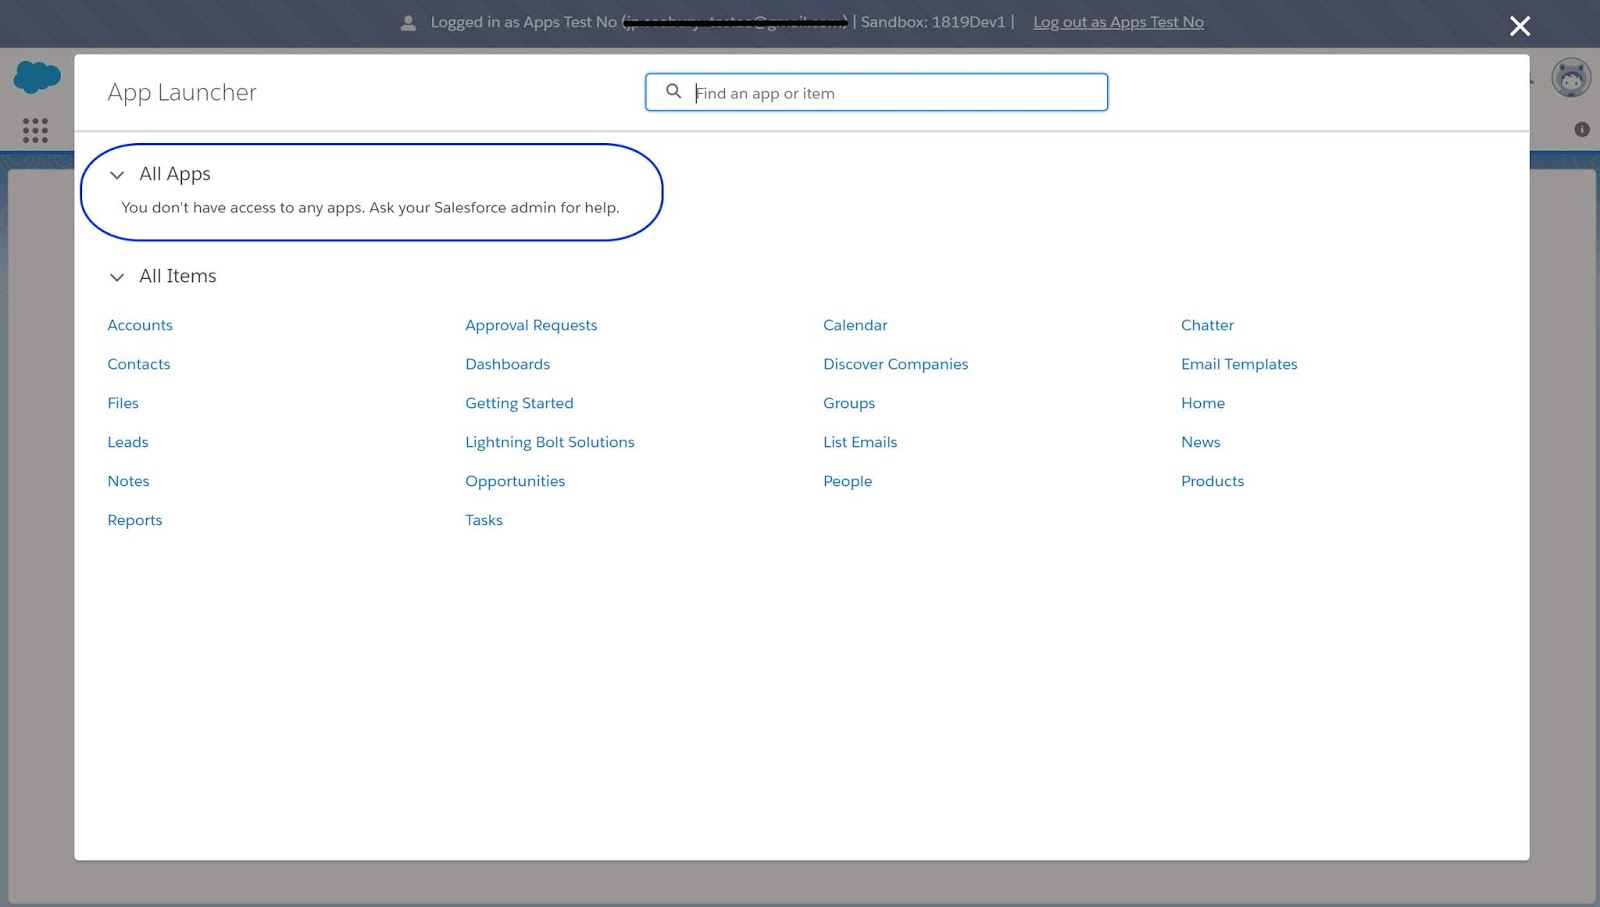Go to Files
This screenshot has height=907, width=1600.
pos(123,403)
